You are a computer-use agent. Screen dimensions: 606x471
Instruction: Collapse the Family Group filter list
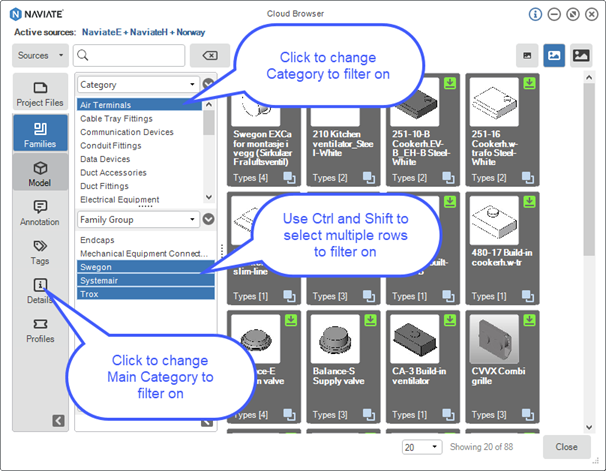(208, 219)
